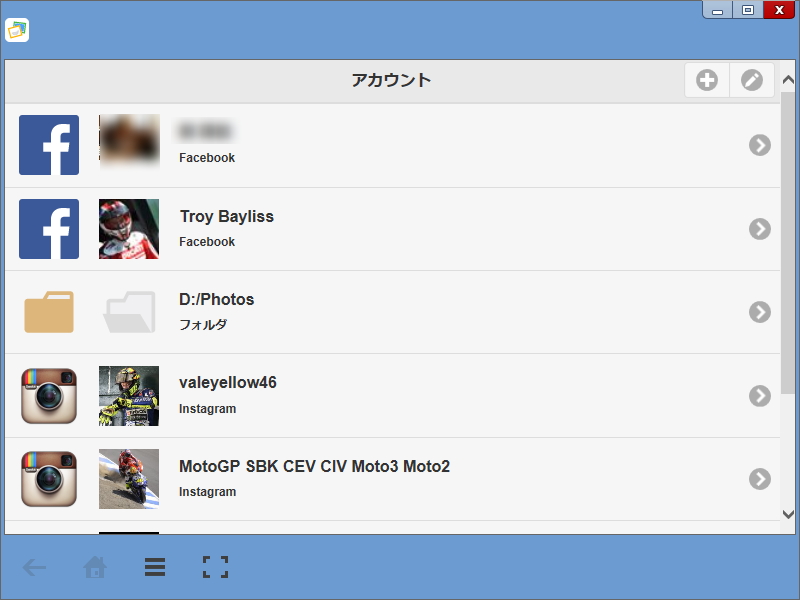Navigate back with the arrow icon
800x600 pixels.
click(x=34, y=567)
